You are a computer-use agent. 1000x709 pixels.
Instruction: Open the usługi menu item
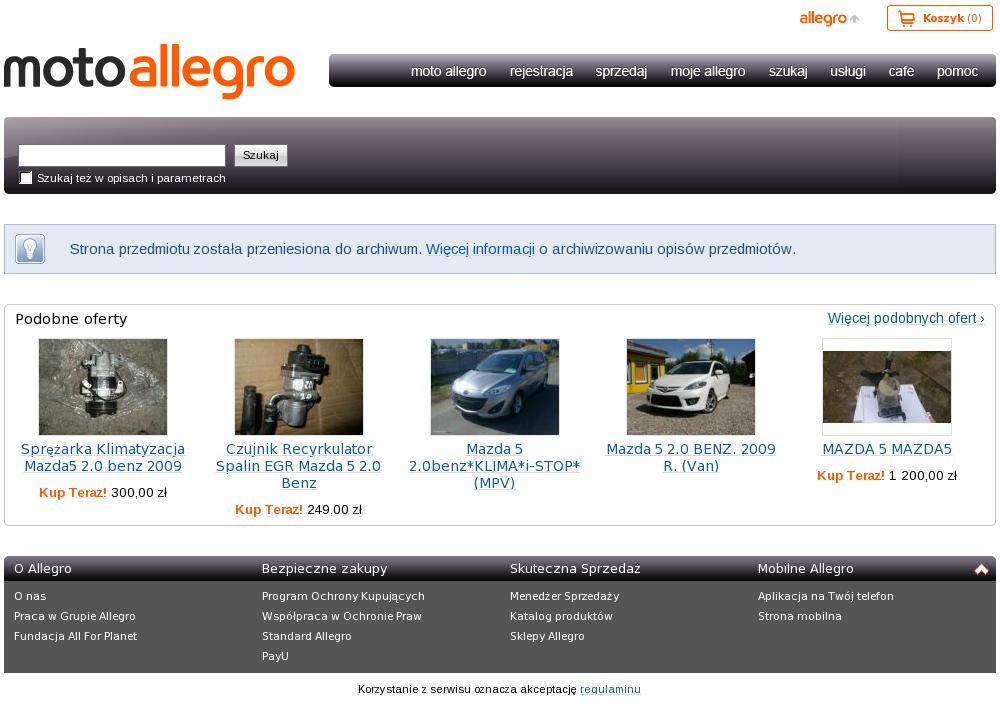(x=848, y=71)
